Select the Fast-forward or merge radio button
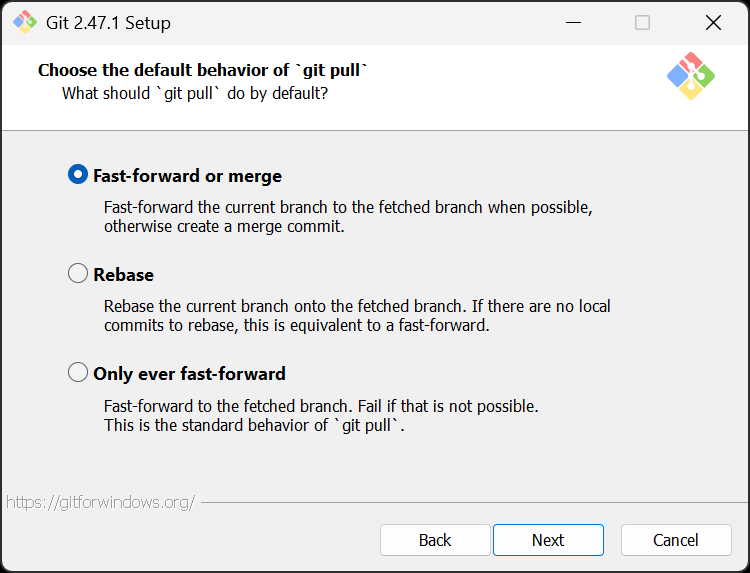This screenshot has width=750, height=573. click(77, 175)
